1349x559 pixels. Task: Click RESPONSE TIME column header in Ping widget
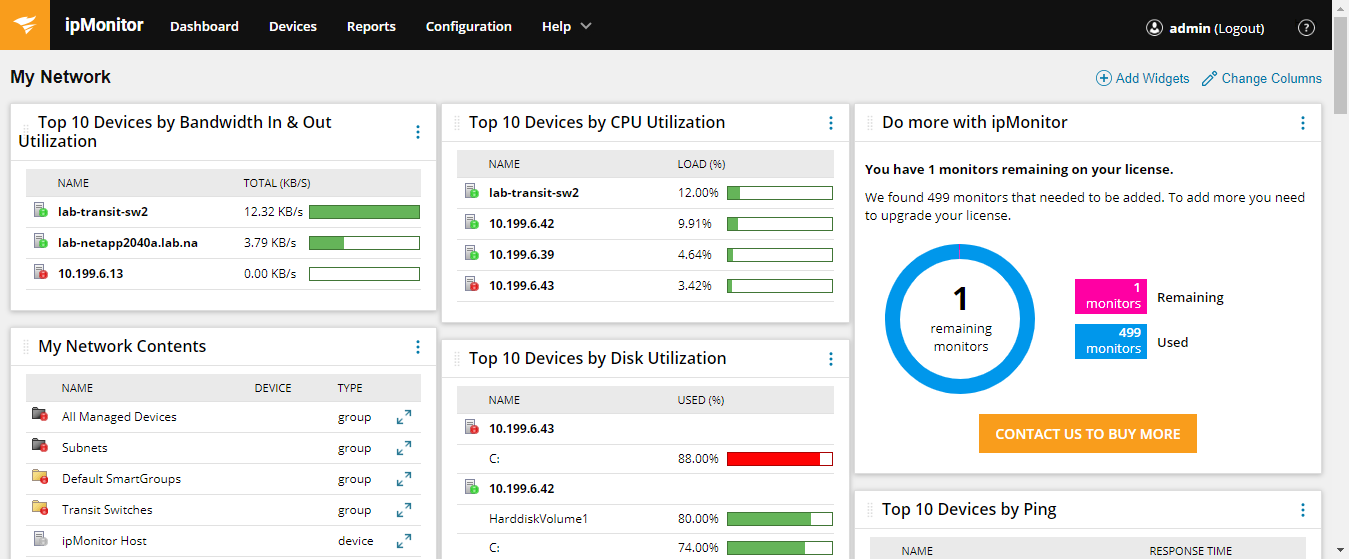[x=1190, y=551]
